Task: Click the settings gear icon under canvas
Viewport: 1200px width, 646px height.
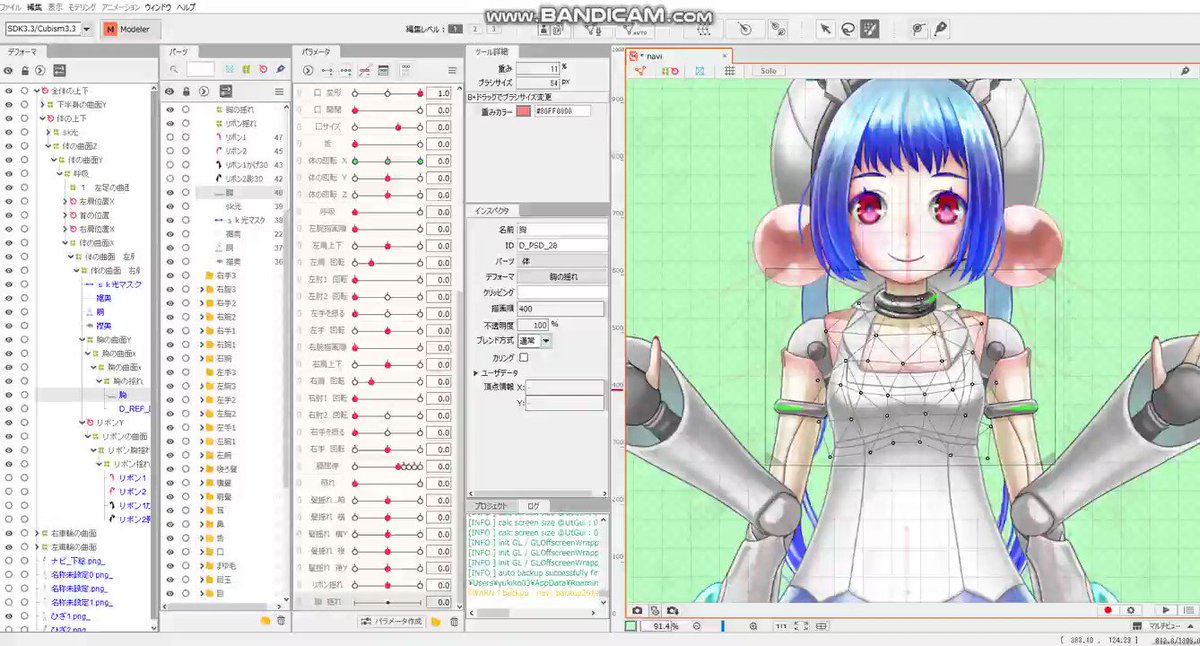Action: point(1132,609)
